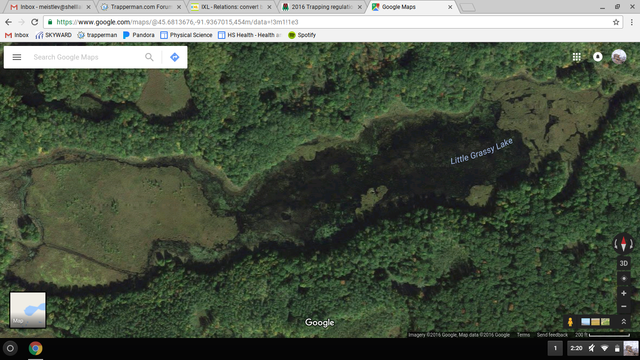Reset the compass to north

click(623, 244)
